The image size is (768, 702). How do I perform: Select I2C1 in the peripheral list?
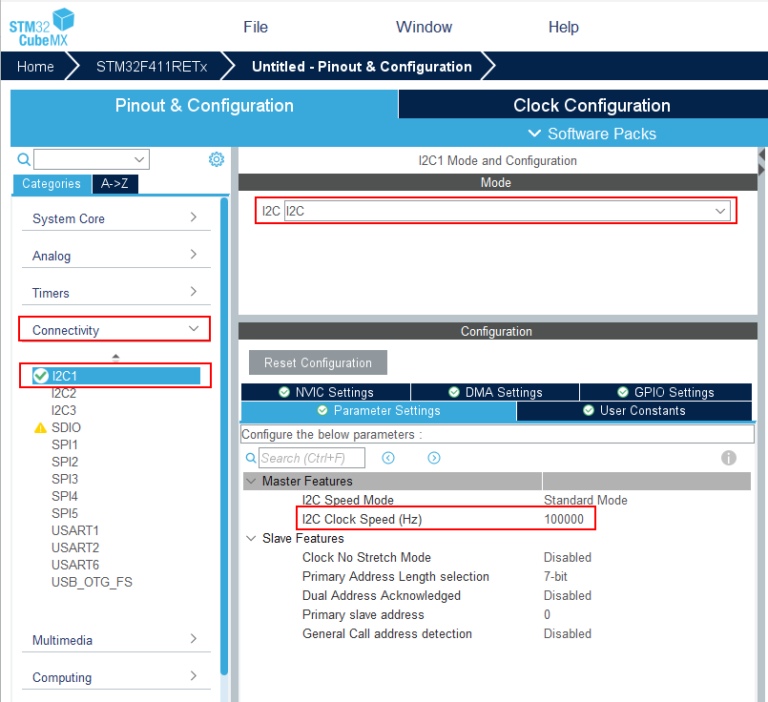[x=116, y=376]
